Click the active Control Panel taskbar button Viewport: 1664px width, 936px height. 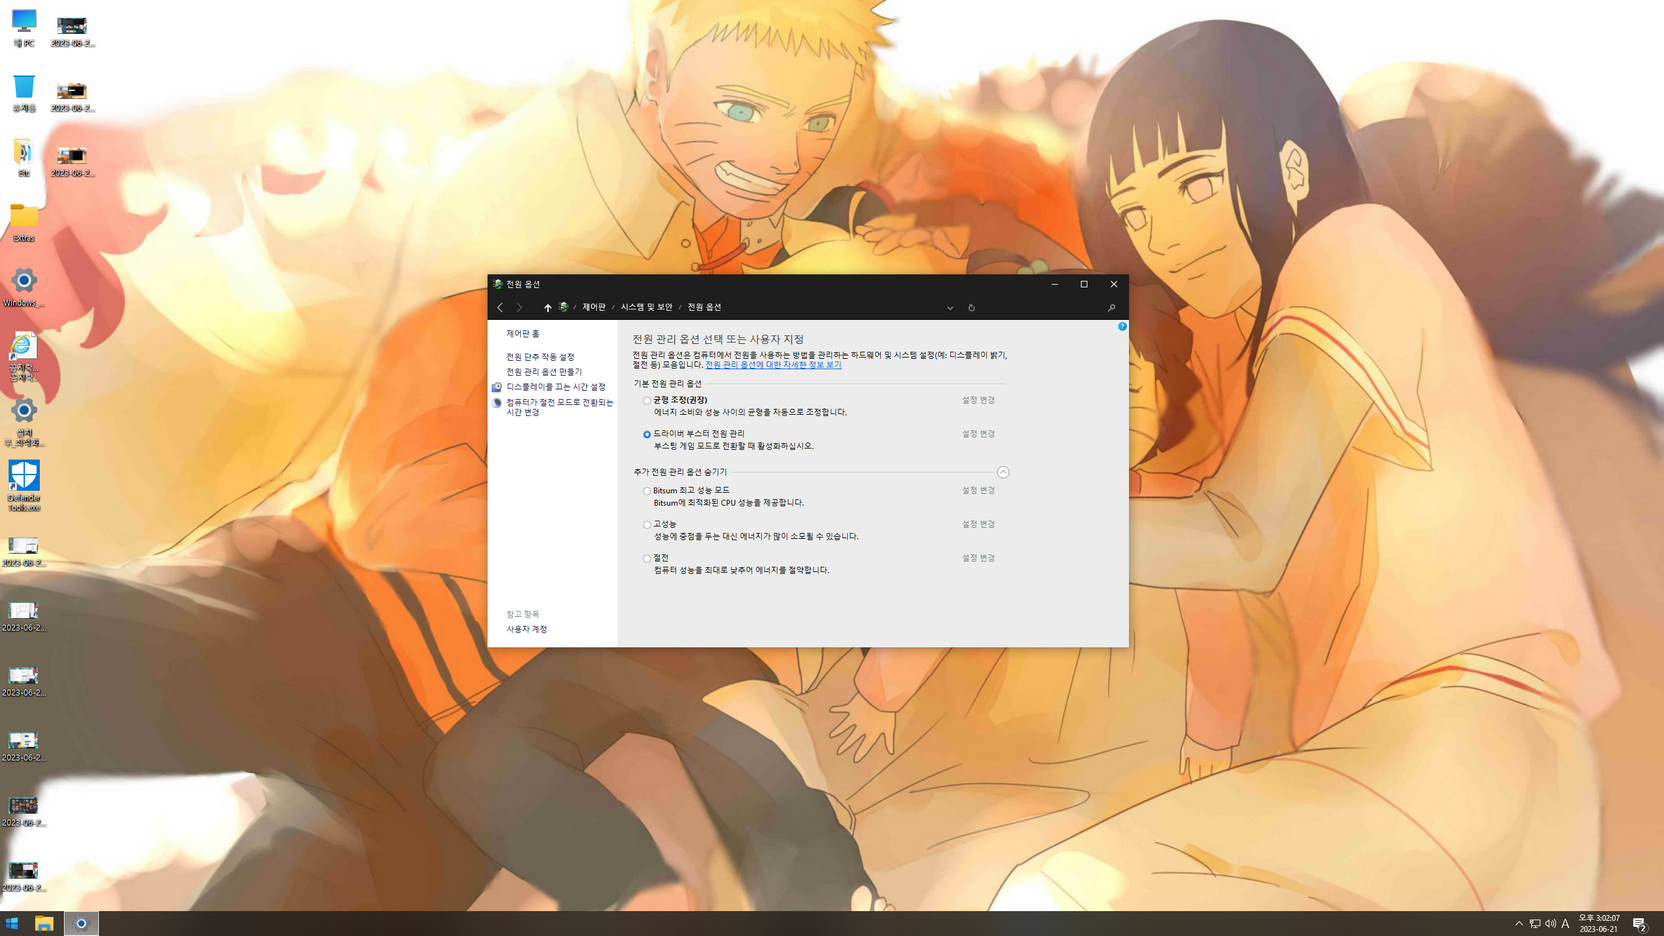[x=81, y=923]
